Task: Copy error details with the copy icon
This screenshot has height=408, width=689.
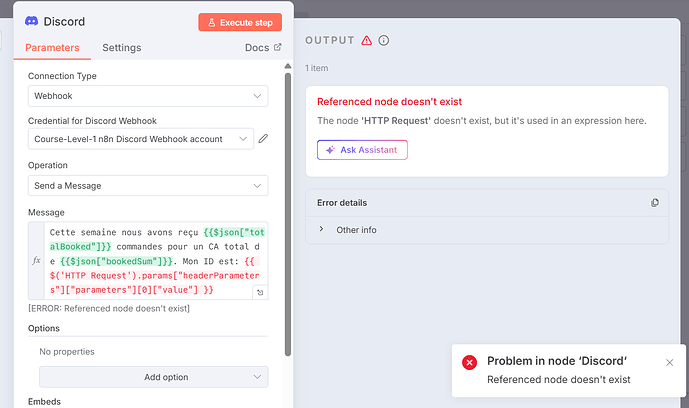Action: tap(655, 203)
